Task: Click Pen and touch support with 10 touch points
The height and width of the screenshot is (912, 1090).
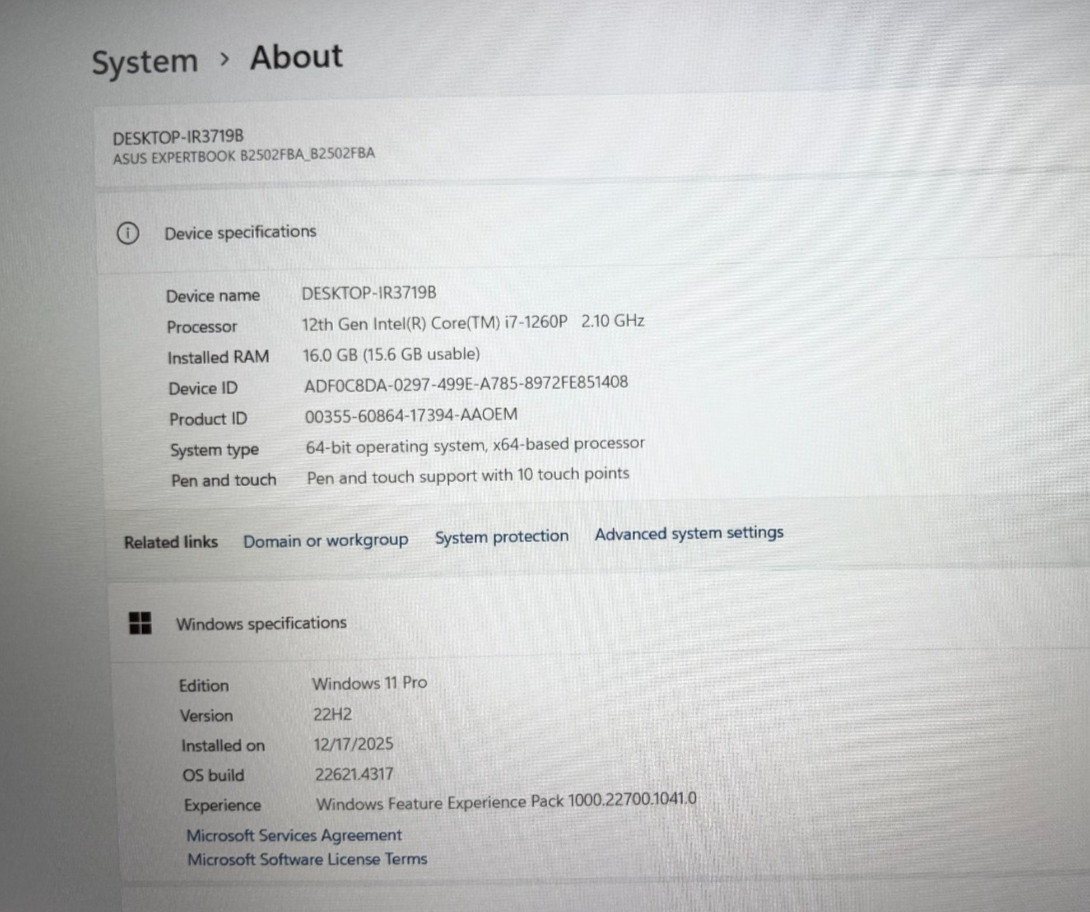Action: pos(468,476)
